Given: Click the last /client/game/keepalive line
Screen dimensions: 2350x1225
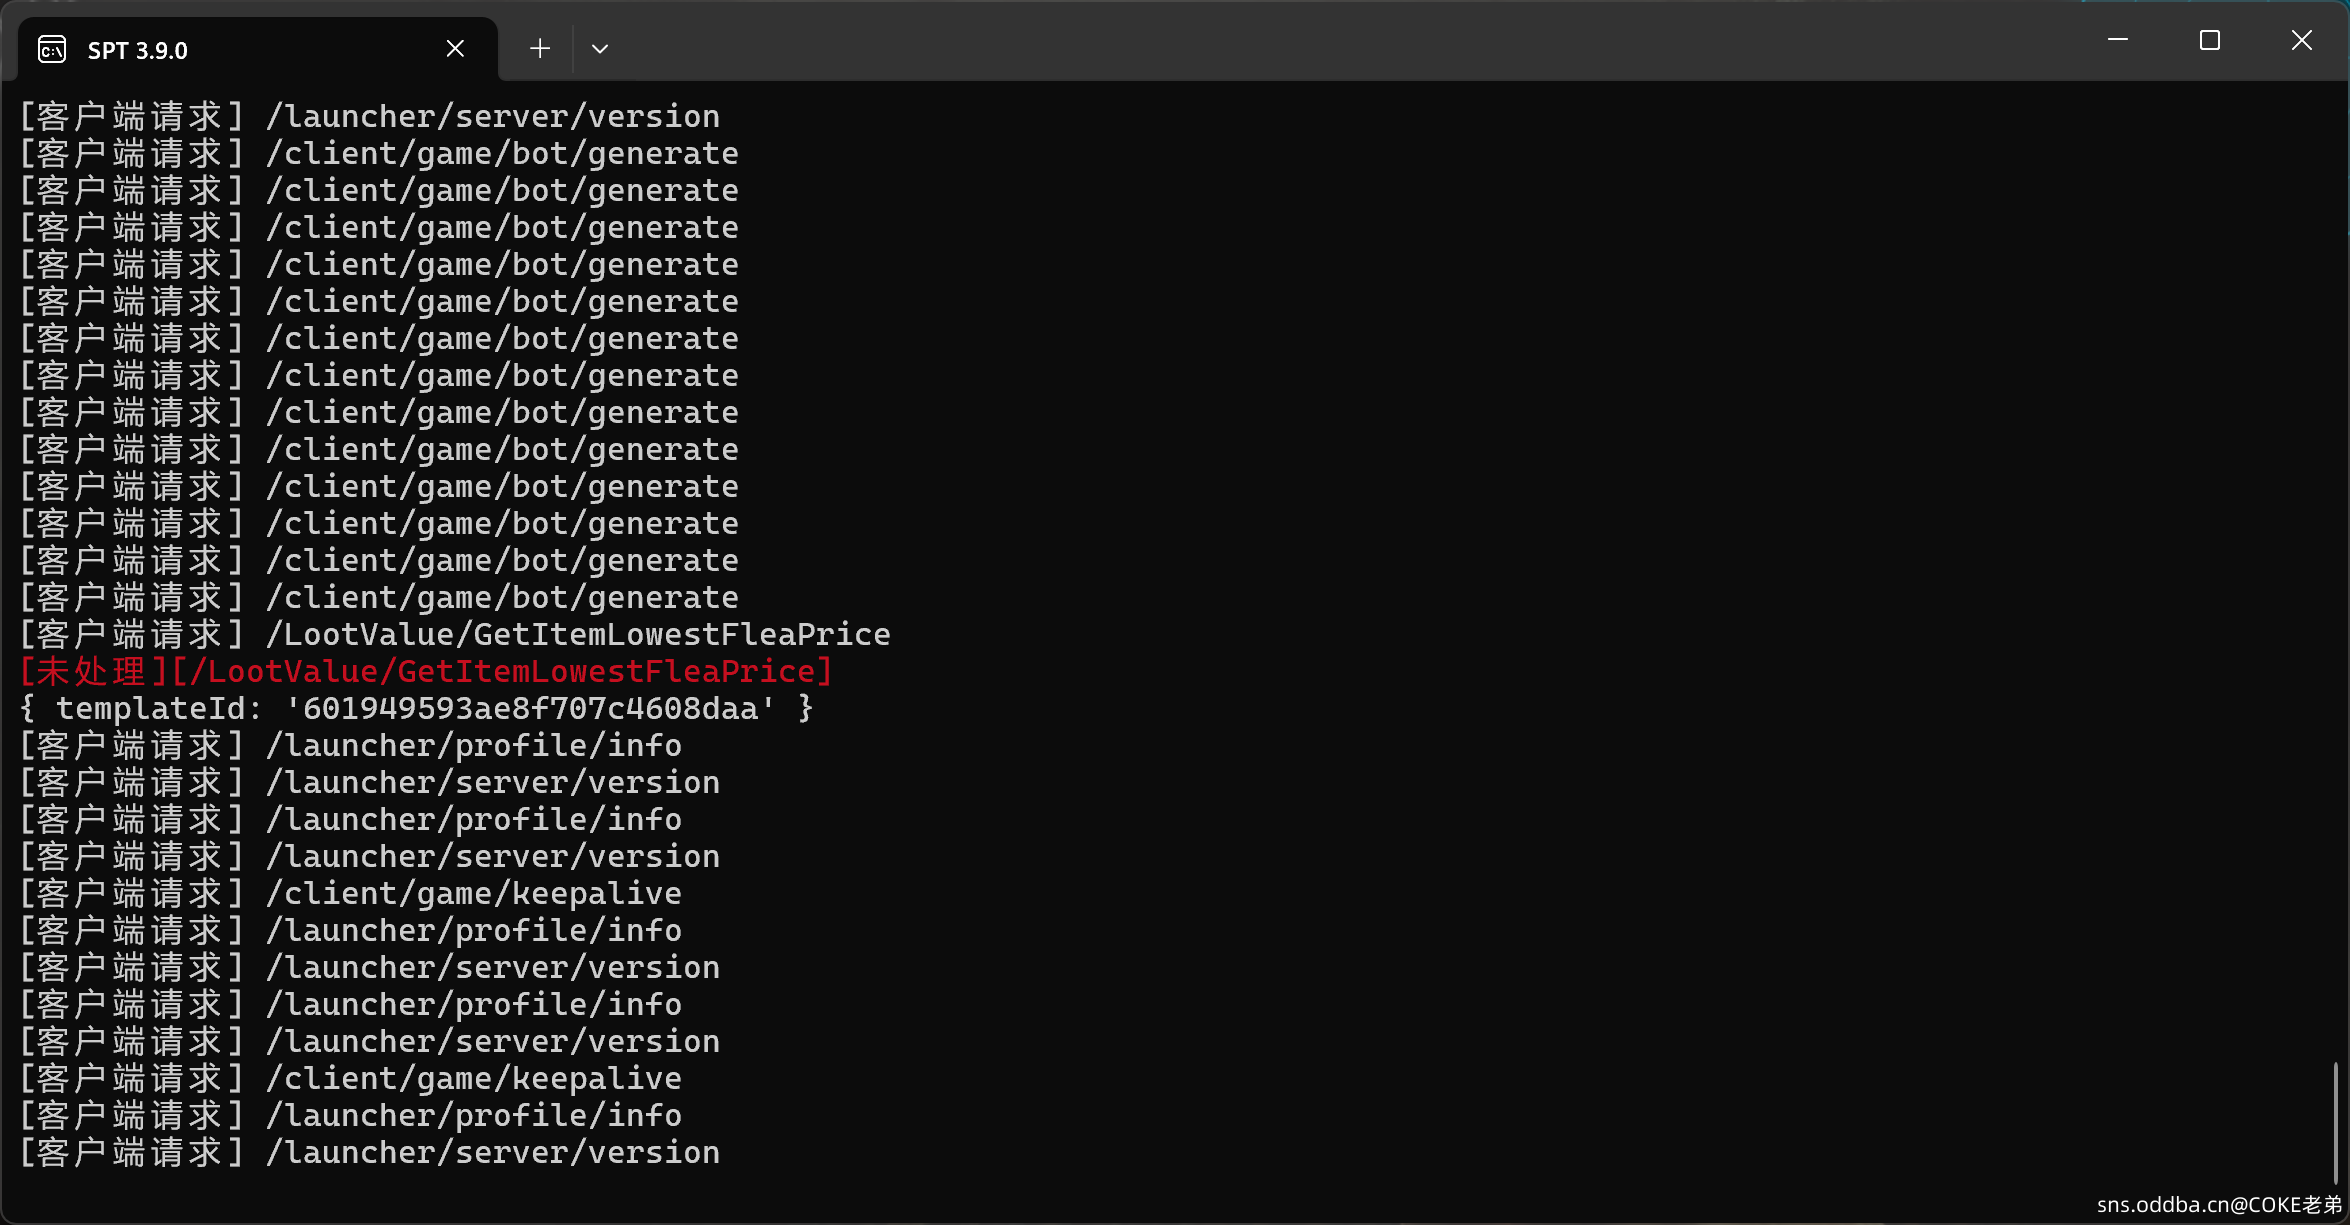Looking at the screenshot, I should (x=350, y=1078).
